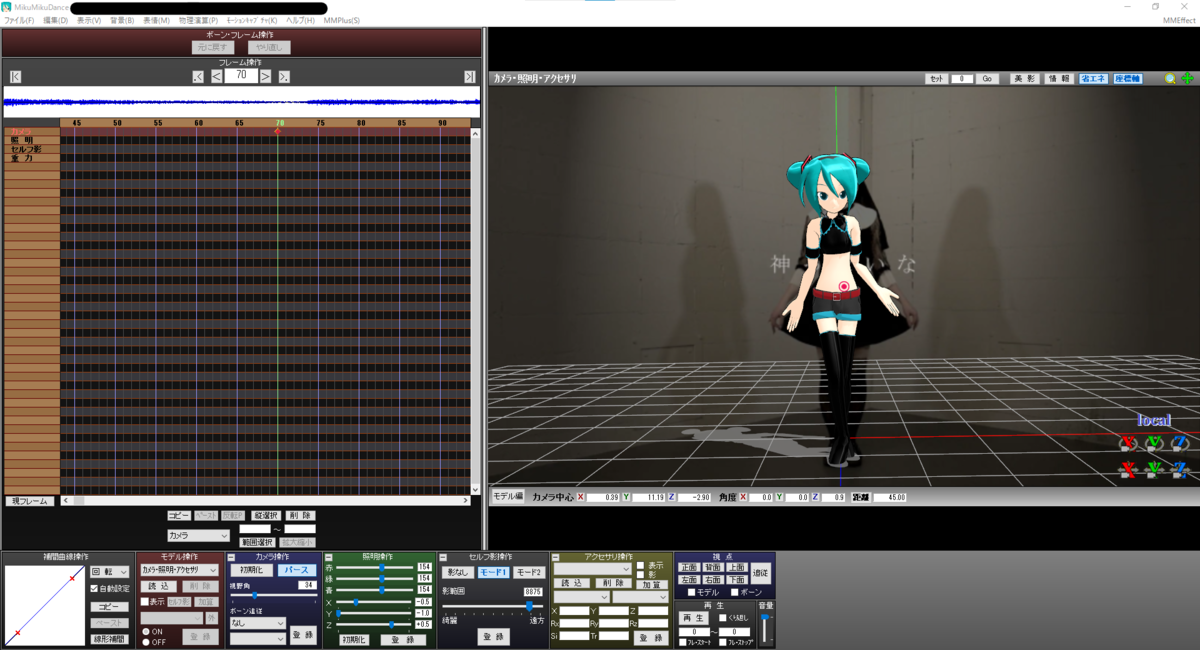Click the モデル編 mode button
1200x650 pixels.
click(x=508, y=496)
